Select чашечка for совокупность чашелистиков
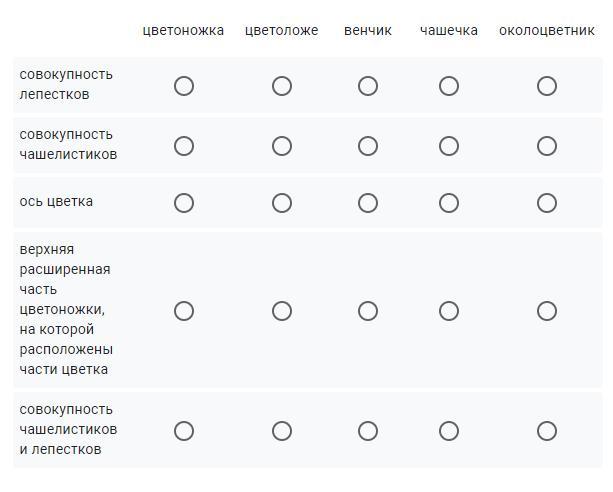The height and width of the screenshot is (492, 613). pyautogui.click(x=448, y=146)
